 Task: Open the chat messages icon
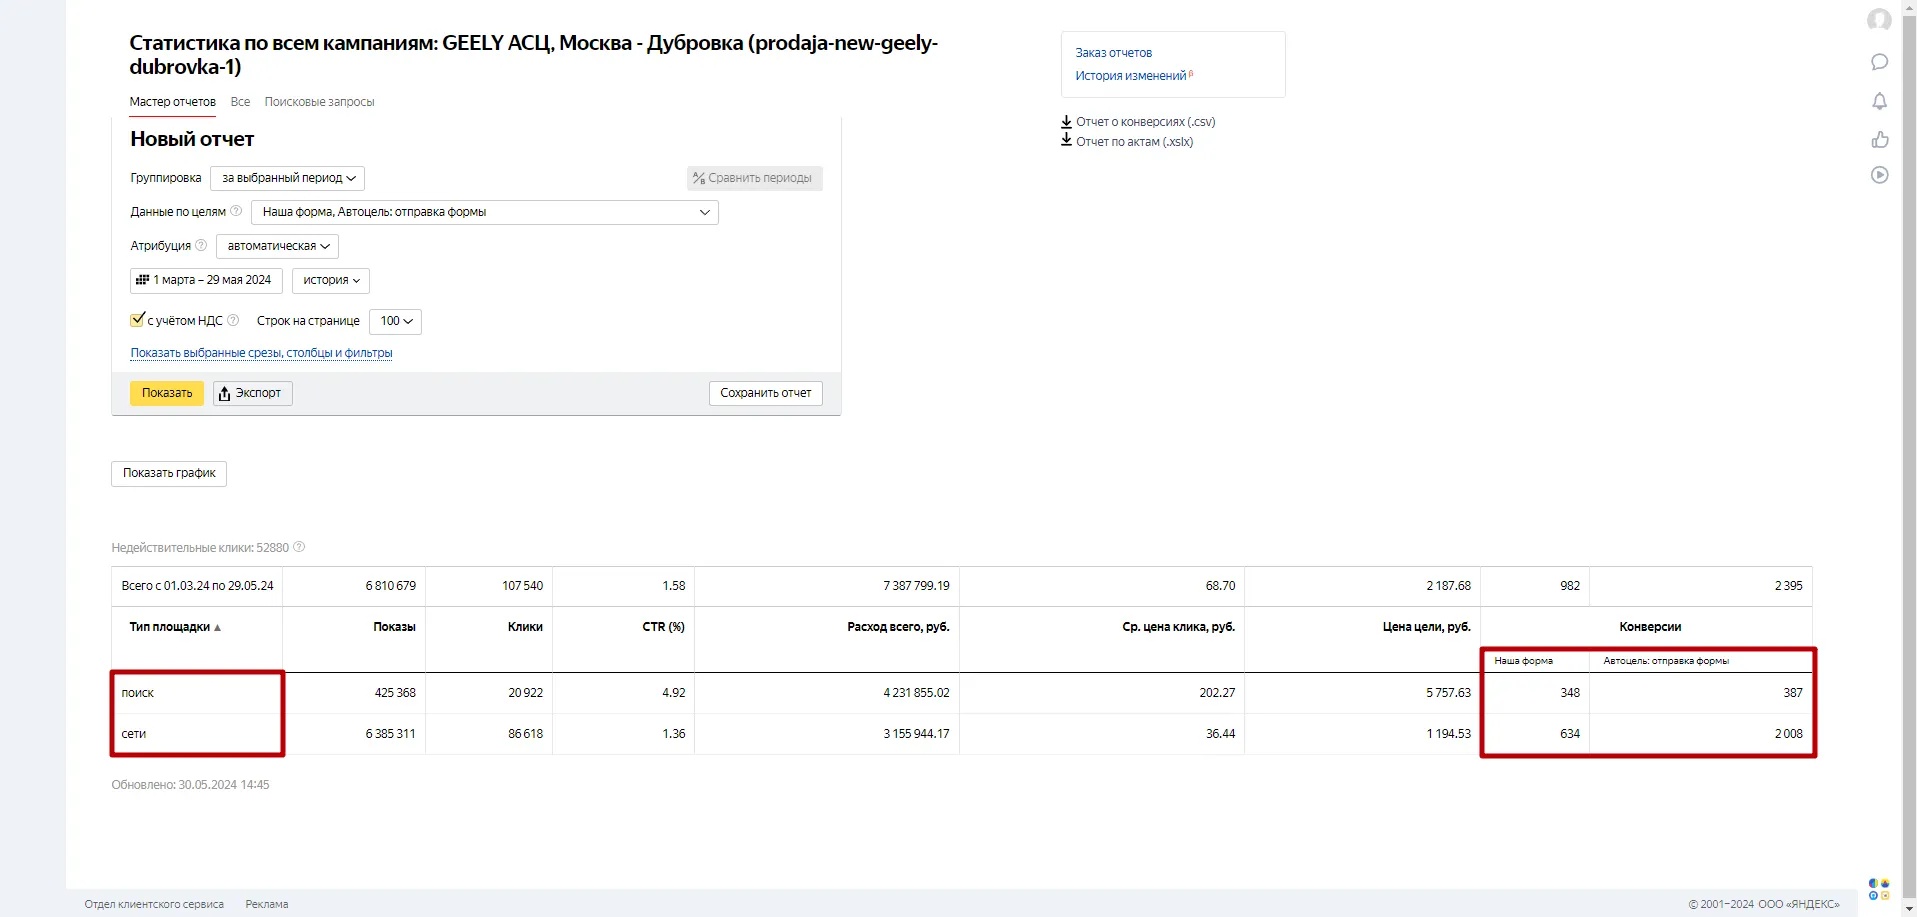pos(1879,62)
